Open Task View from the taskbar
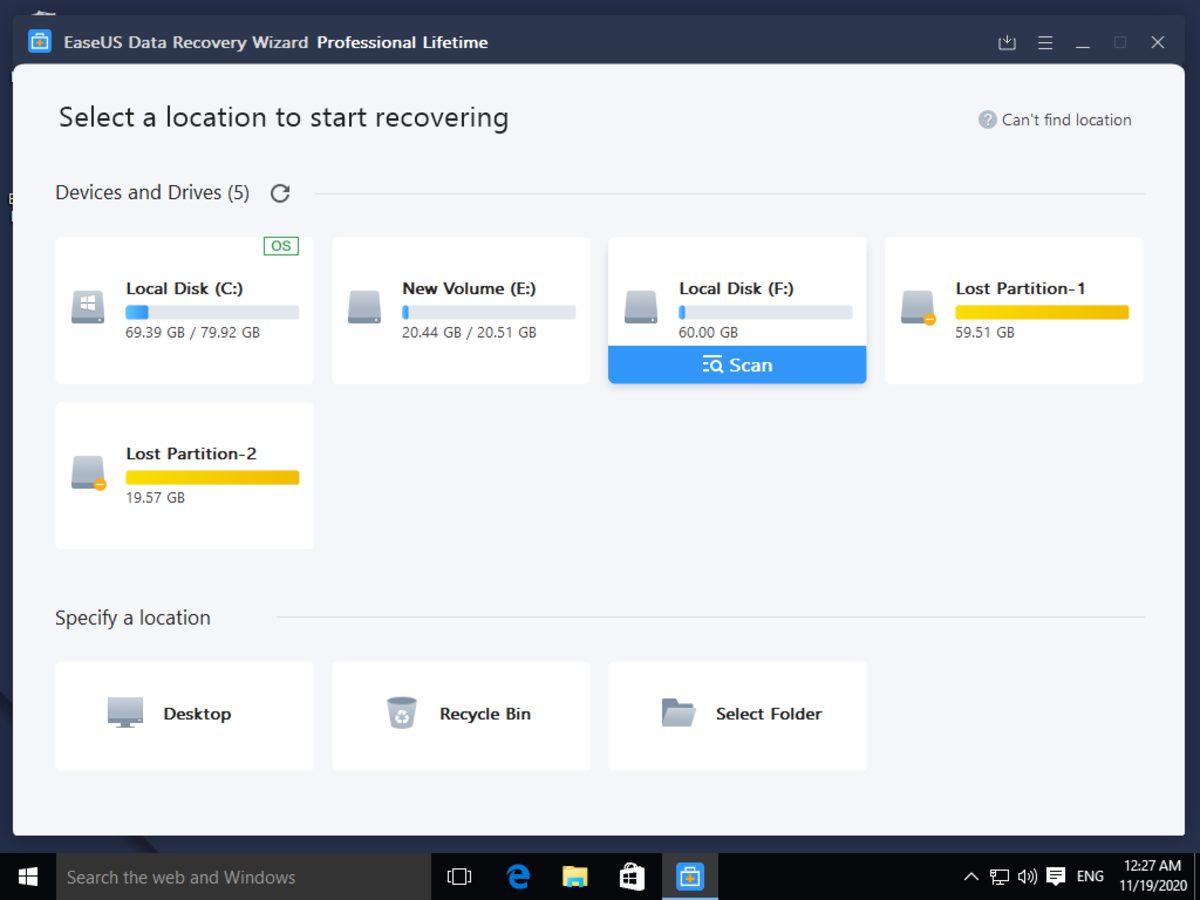Screen dimensions: 1200x900 [x=459, y=877]
